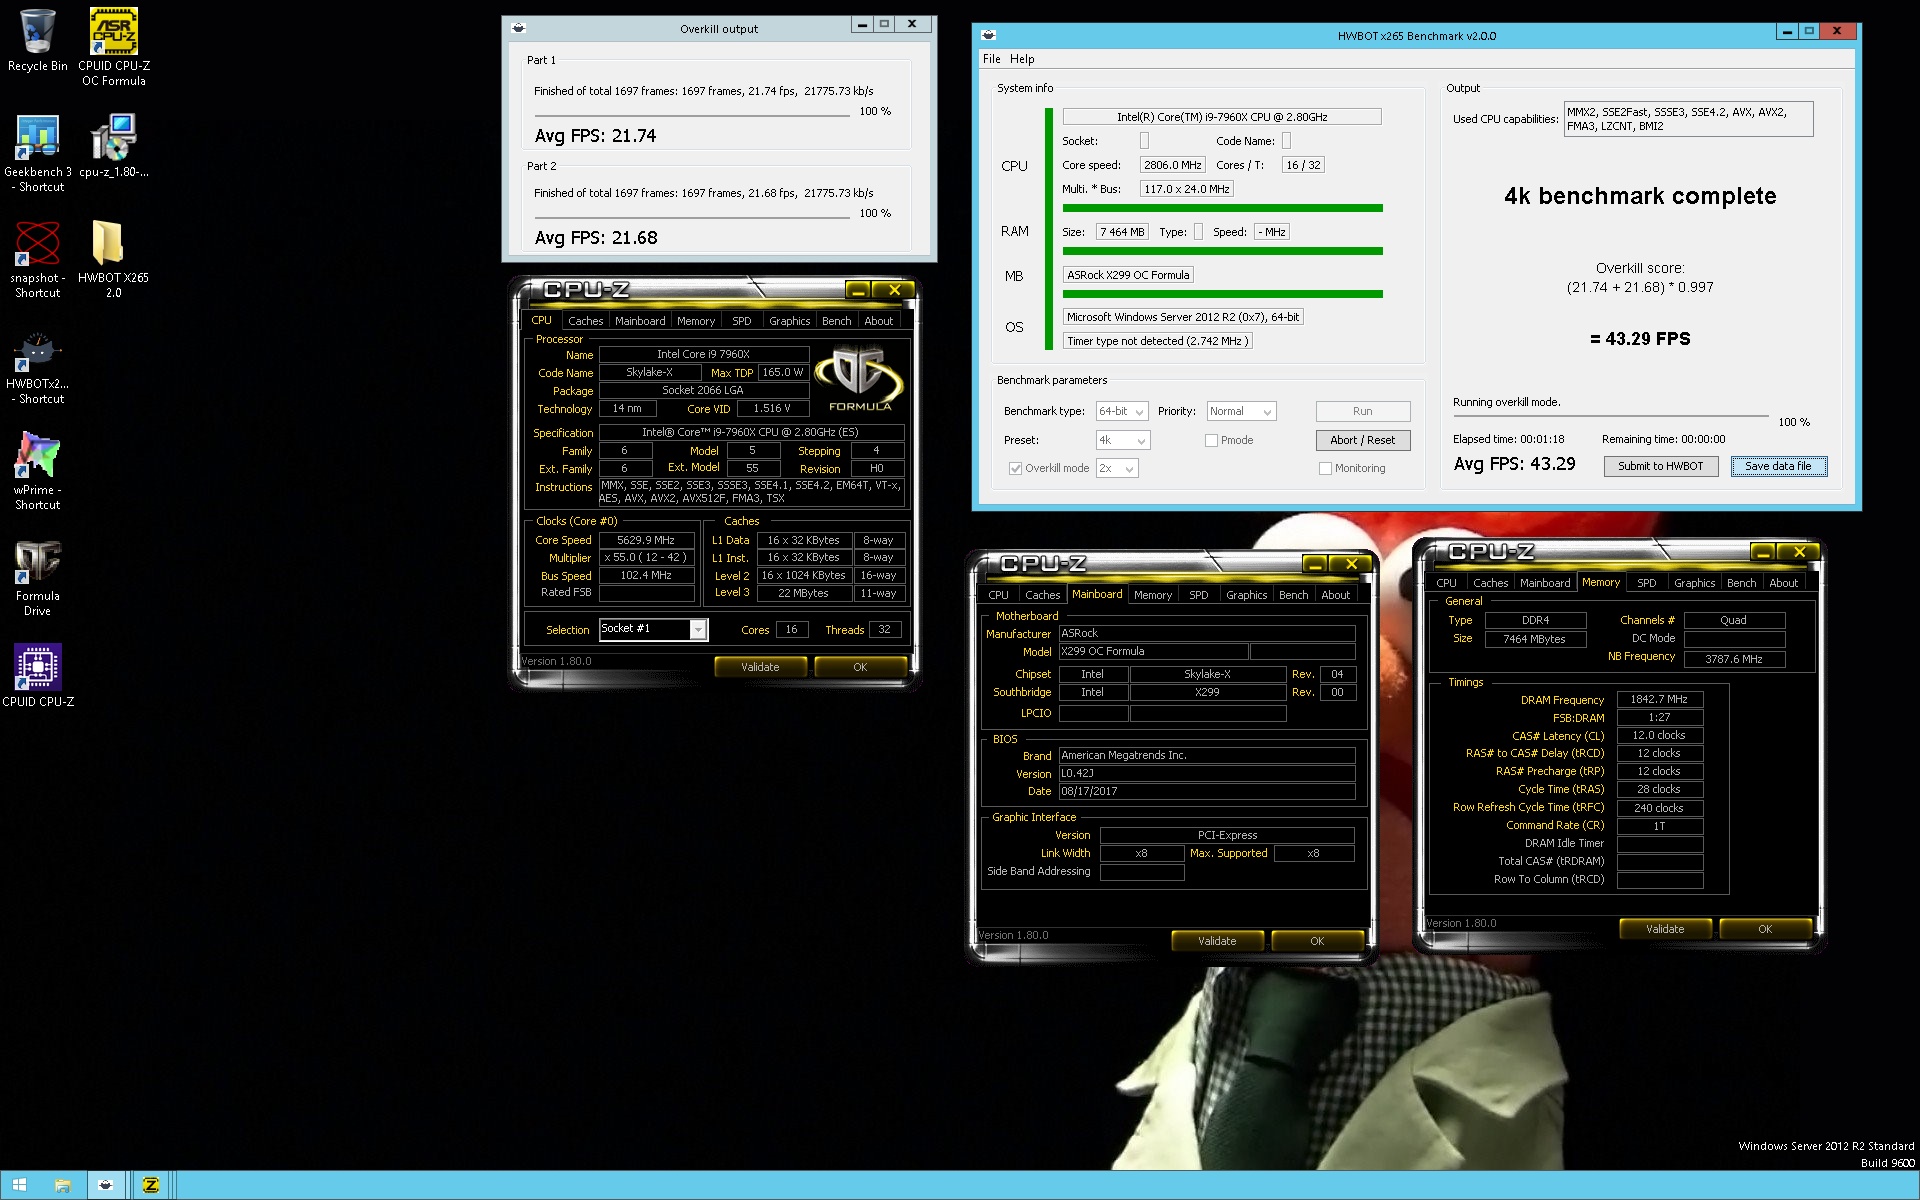Select CPU-Z yellow taskbar icon
This screenshot has width=1920, height=1200.
click(x=151, y=1185)
